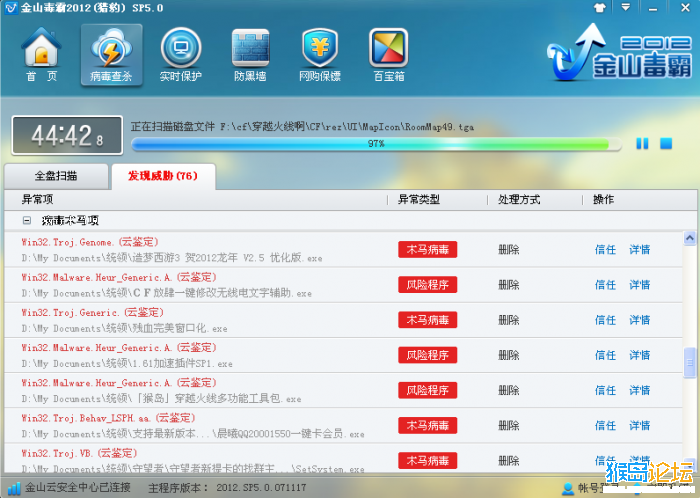The width and height of the screenshot is (700, 498).
Task: Click 信任 for CF 放肆一键修改 row
Action: pyautogui.click(x=605, y=285)
